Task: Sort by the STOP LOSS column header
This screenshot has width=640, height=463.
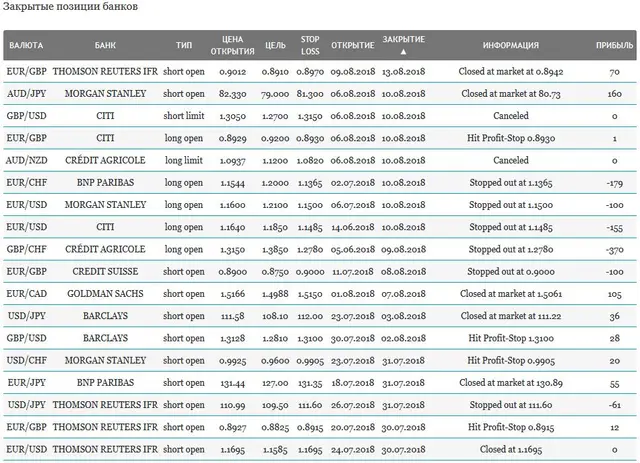Action: (310, 45)
